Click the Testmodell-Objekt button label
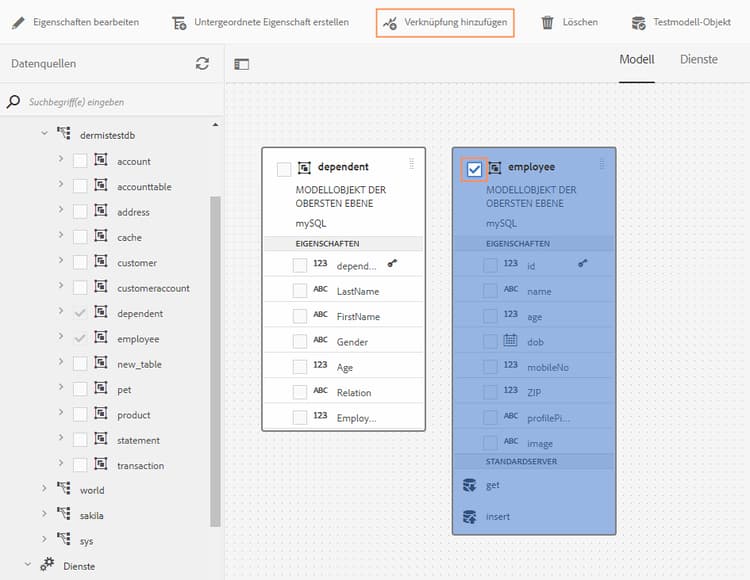The image size is (750, 580). point(692,22)
